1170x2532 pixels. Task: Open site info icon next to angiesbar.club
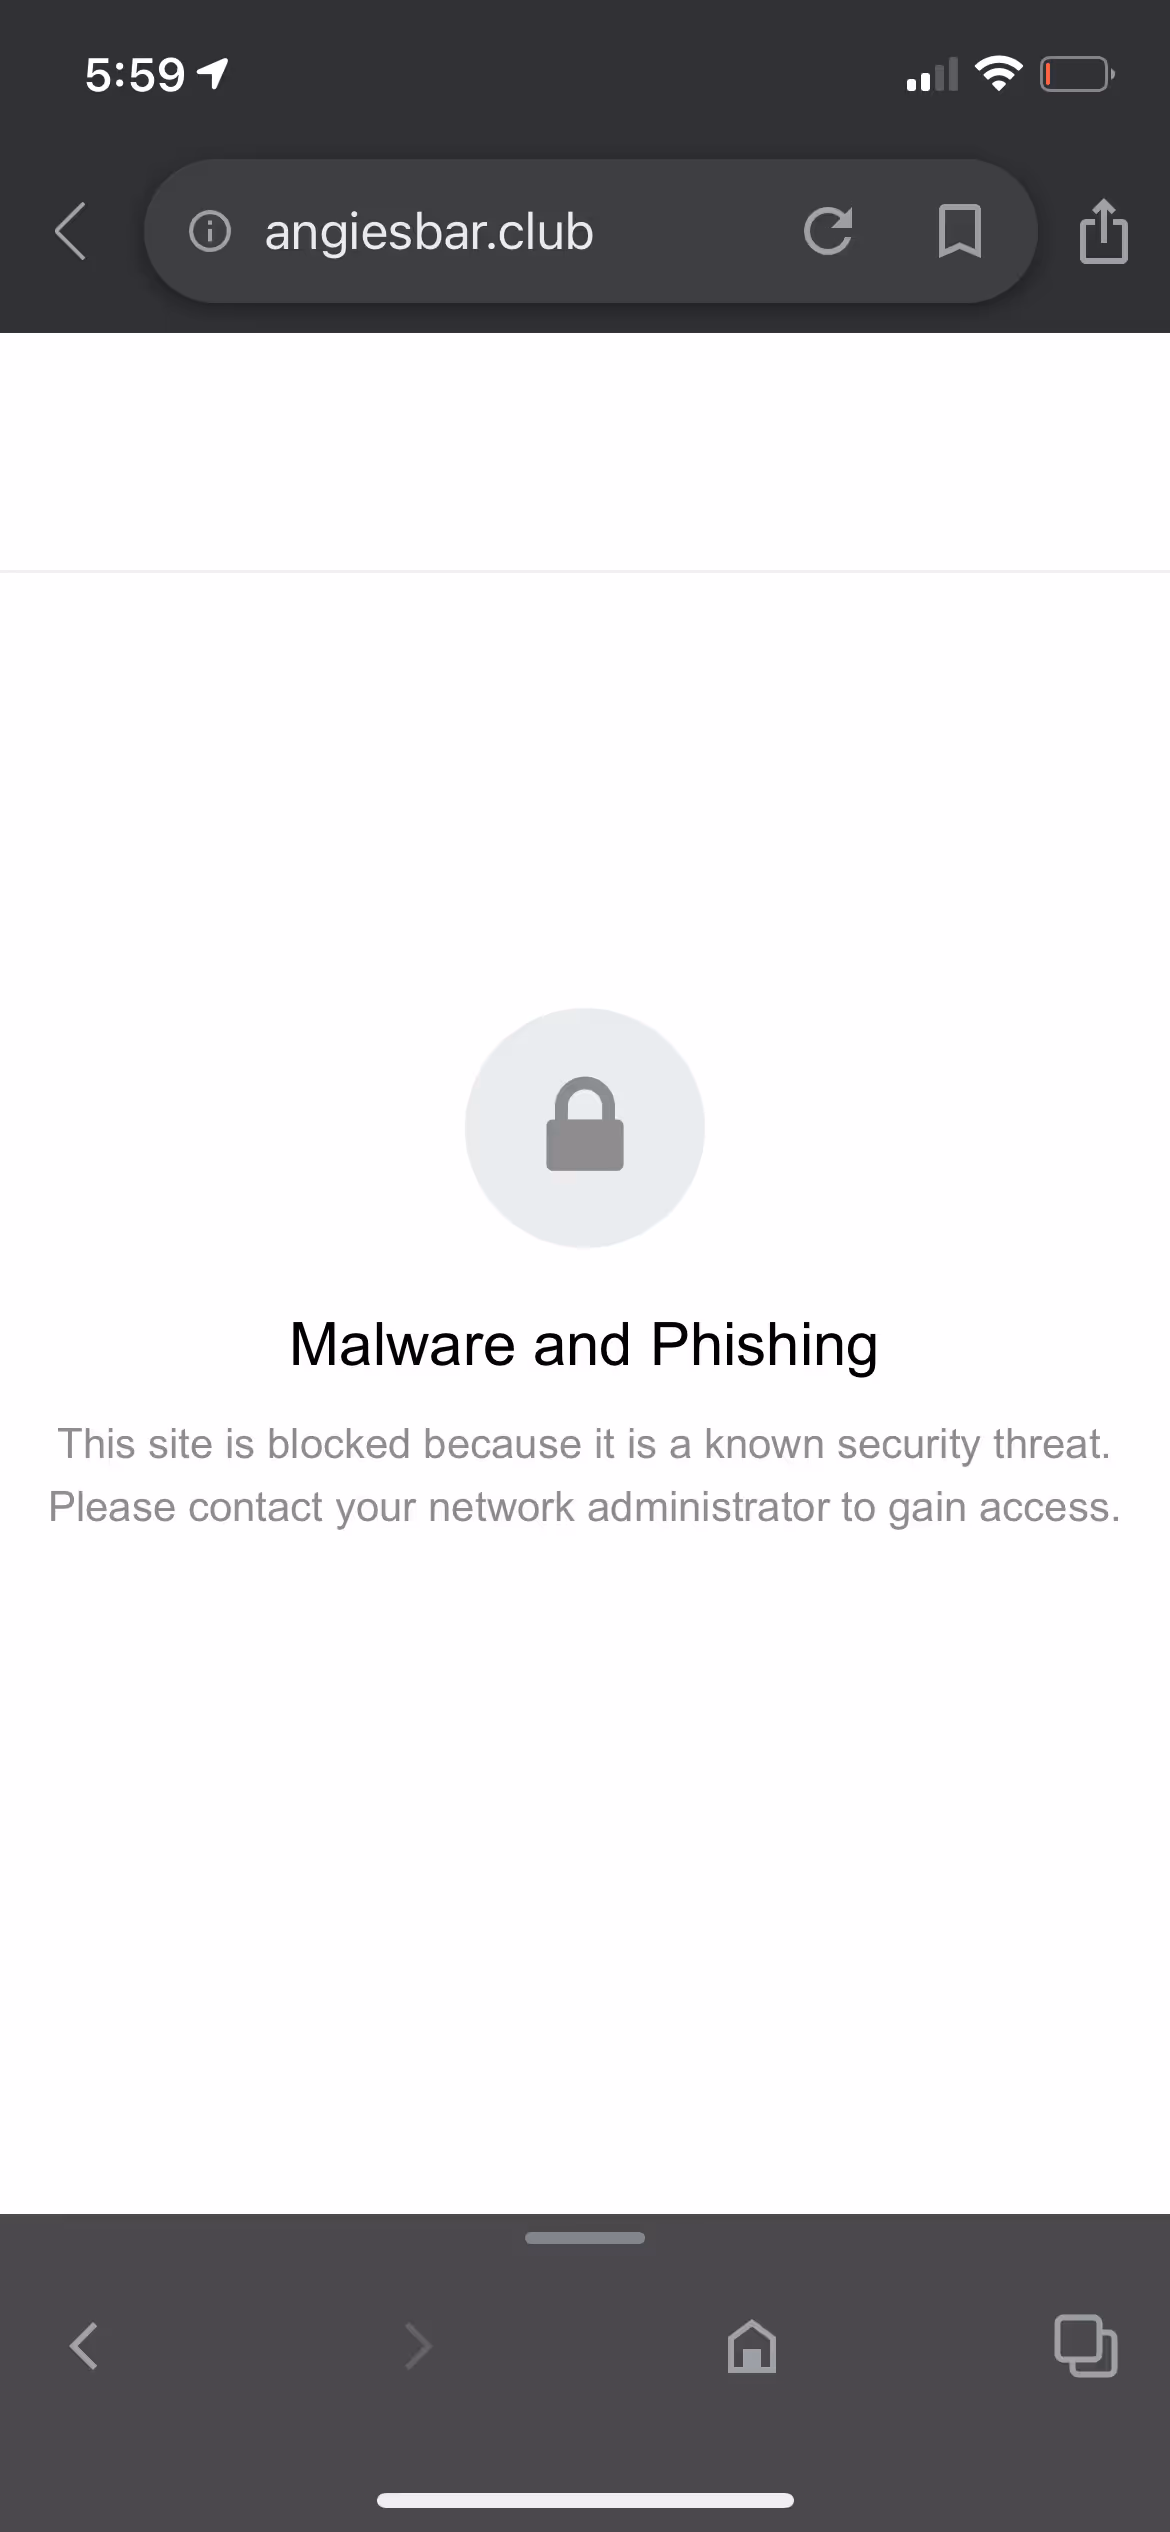coord(210,232)
